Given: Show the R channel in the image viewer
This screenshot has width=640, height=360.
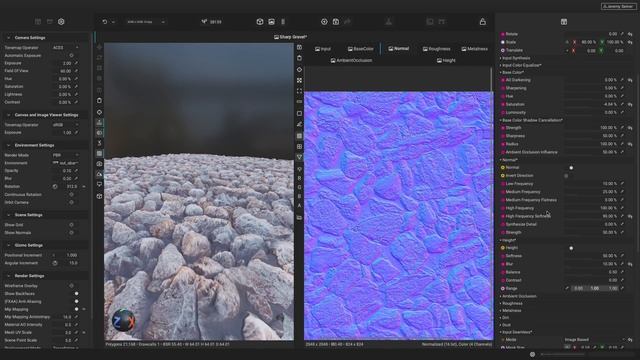Looking at the screenshot, I should (299, 178).
